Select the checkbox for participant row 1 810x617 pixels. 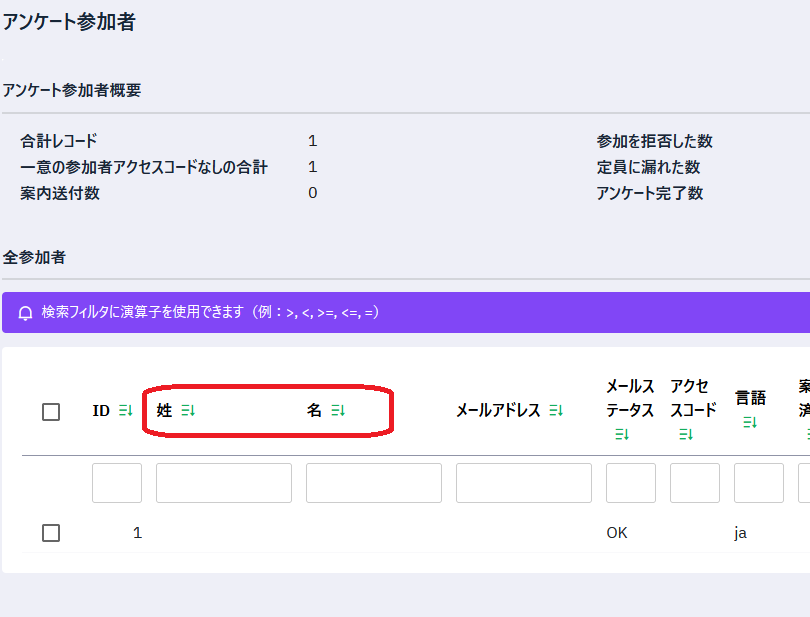coord(51,533)
